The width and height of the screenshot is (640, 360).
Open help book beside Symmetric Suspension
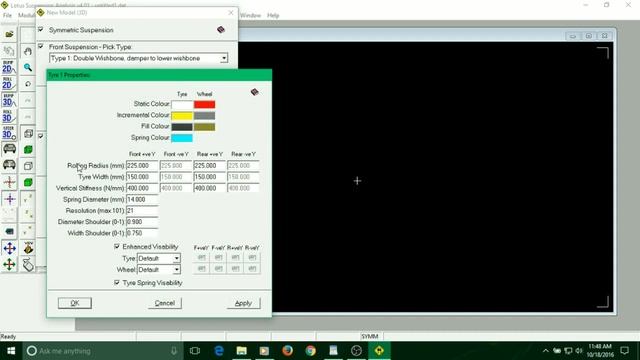coord(221,30)
